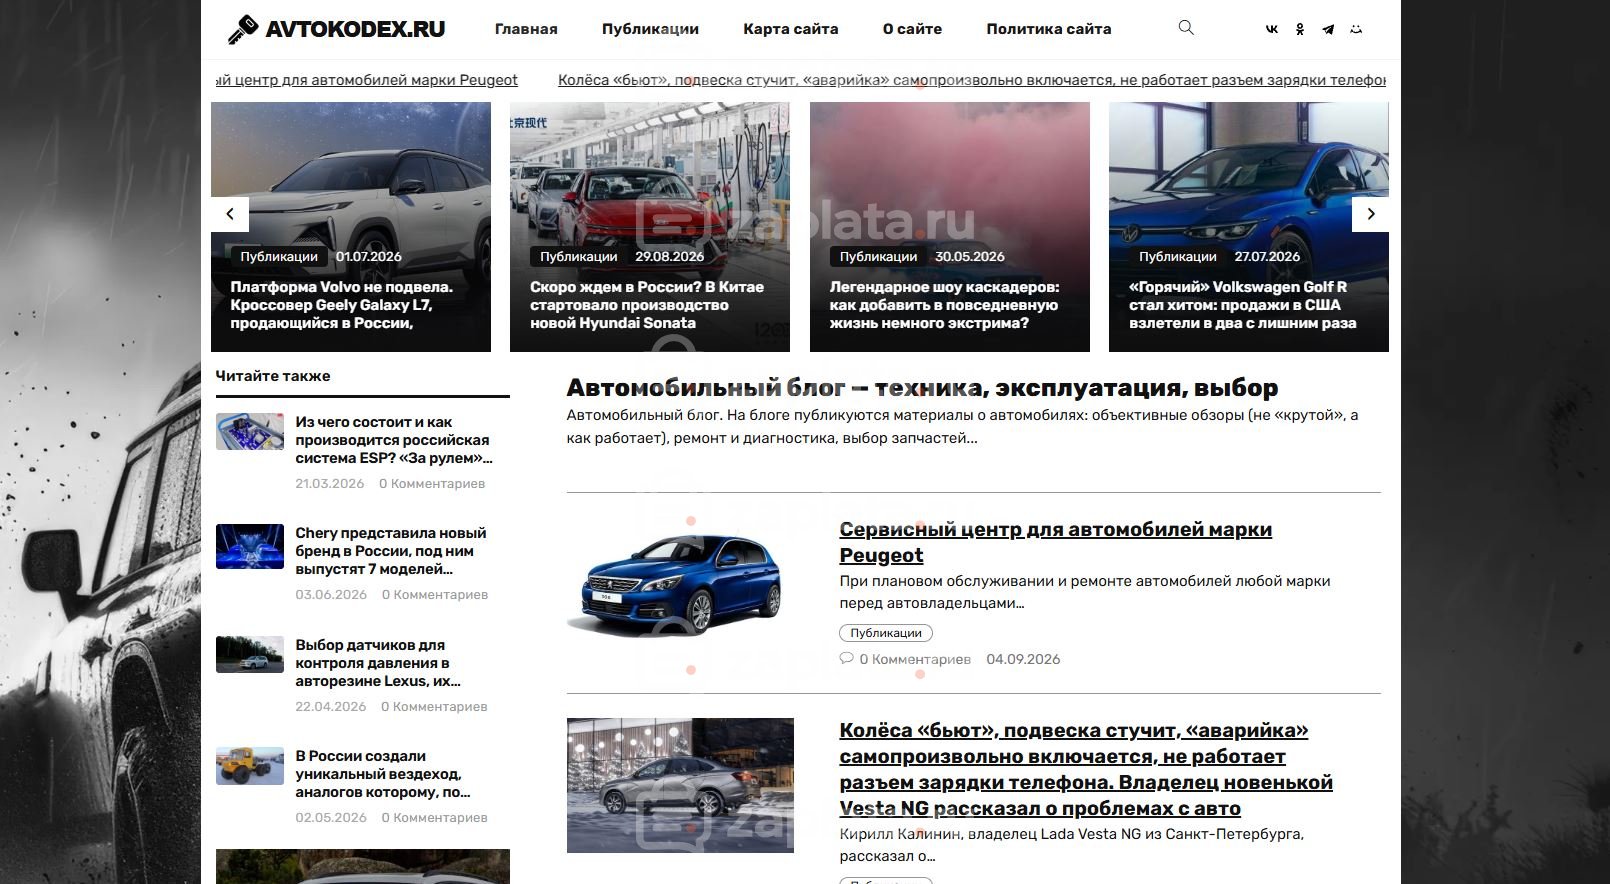Open 0 Комментариев under Peugeot article

(x=915, y=659)
